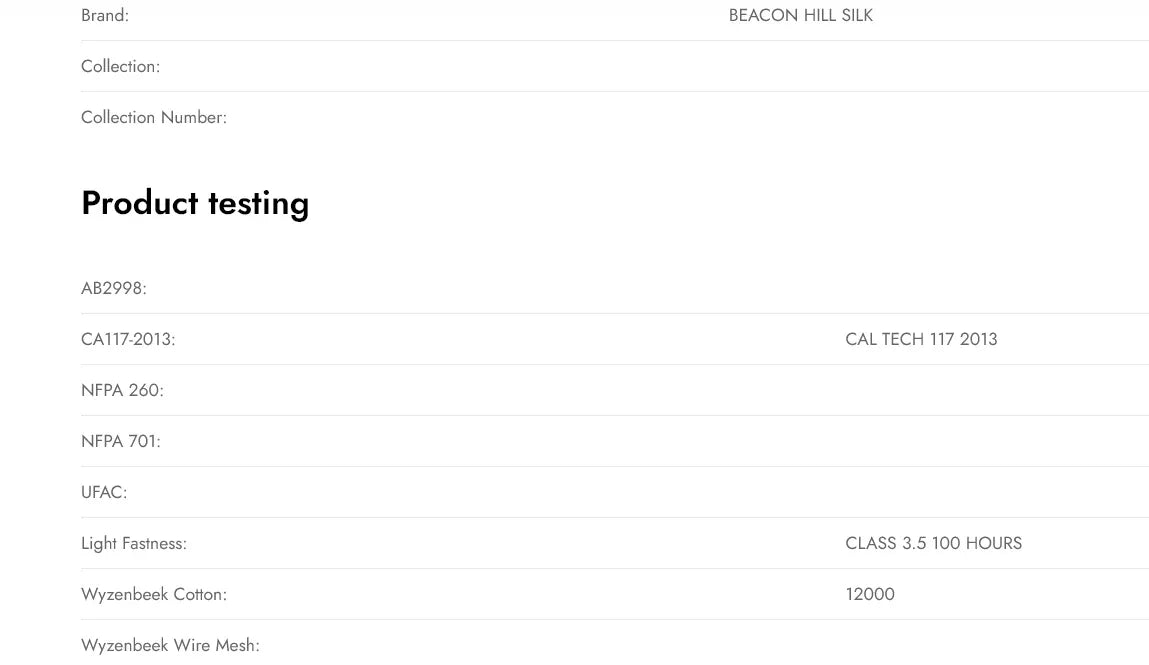This screenshot has height=665, width=1149.
Task: Select the CAL TECH 117 2013 value
Action: click(921, 340)
